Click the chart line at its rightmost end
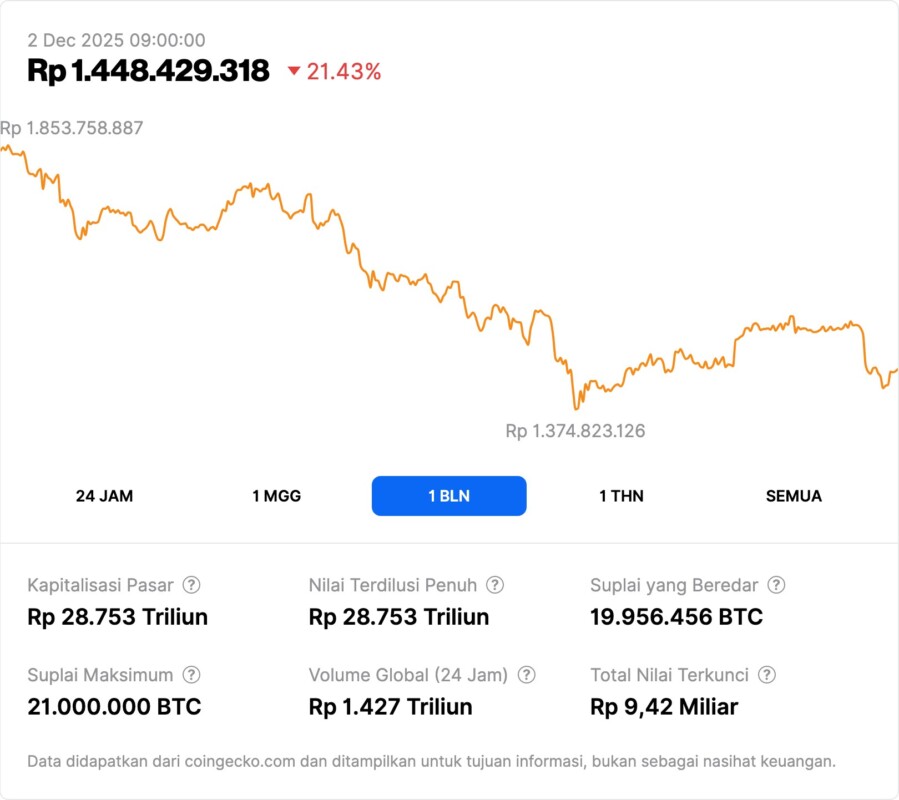Image resolution: width=899 pixels, height=800 pixels. 895,370
